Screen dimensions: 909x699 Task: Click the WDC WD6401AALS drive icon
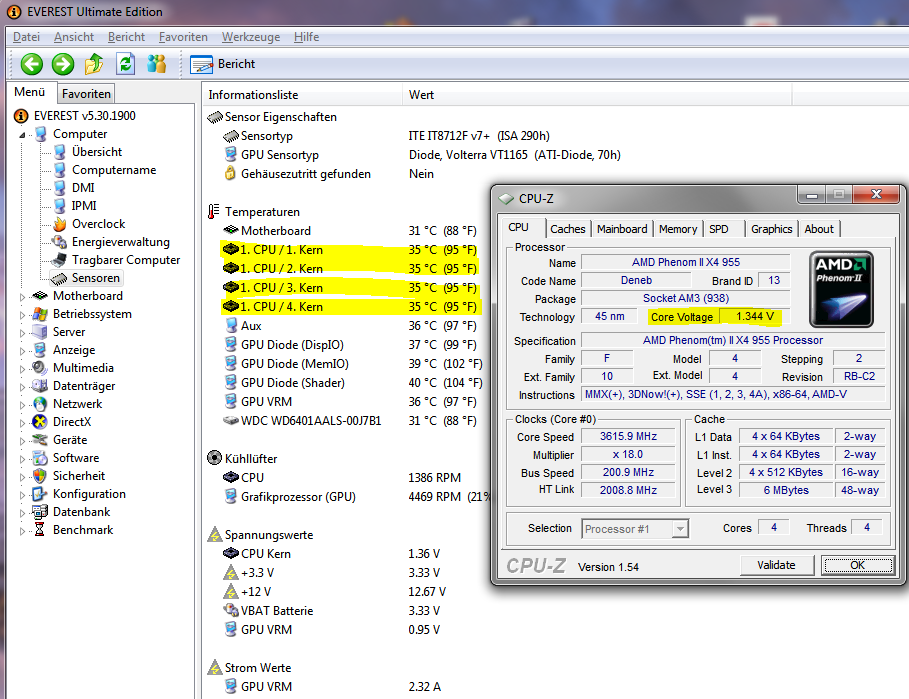(x=231, y=420)
